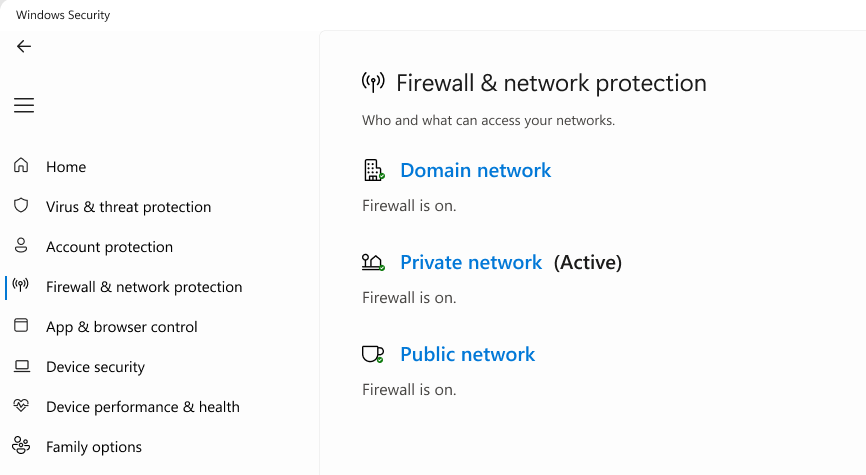Click the Virus & threat protection shield icon
The image size is (866, 475).
[21, 206]
